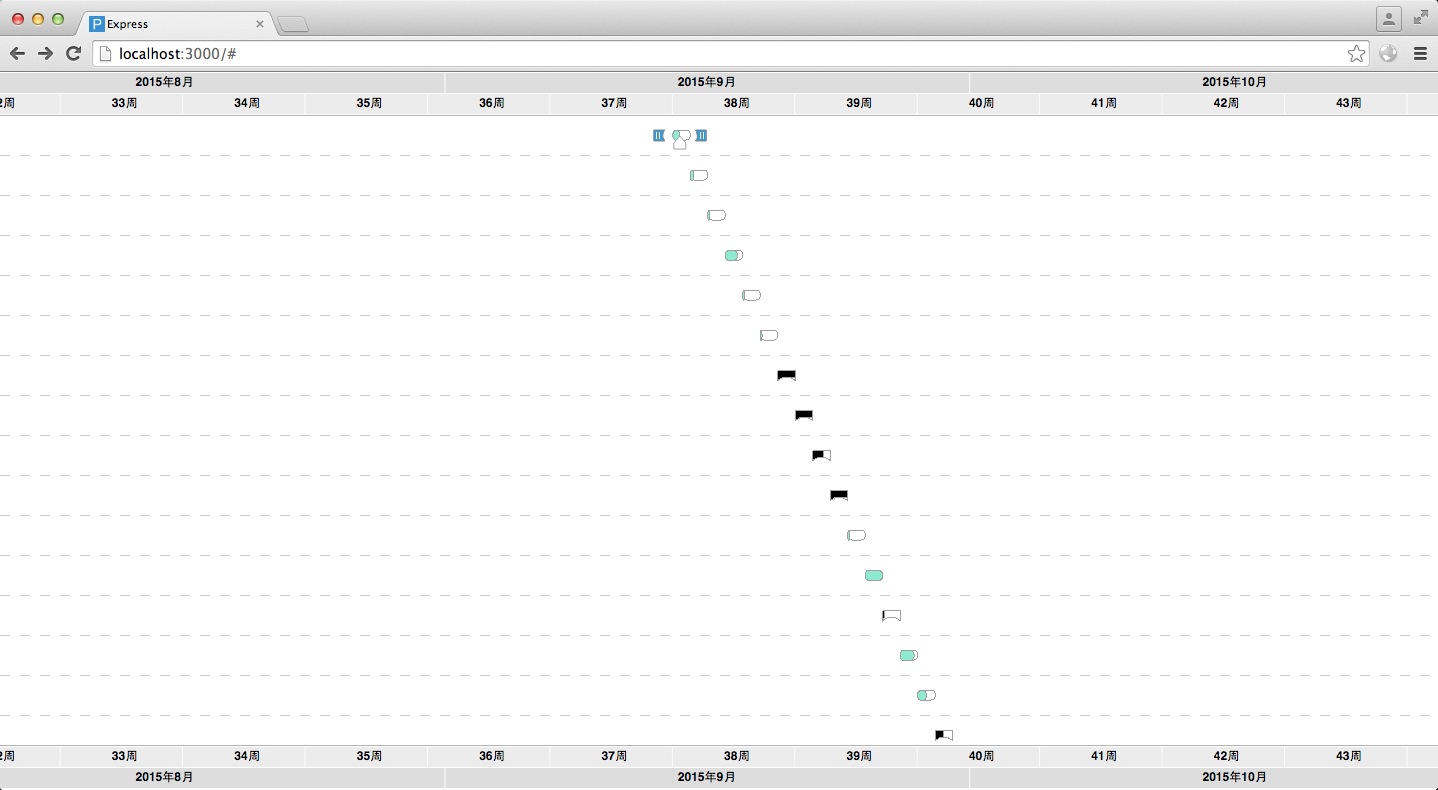
Task: Toggle fullscreen with the arrows icon
Action: pos(1421,18)
